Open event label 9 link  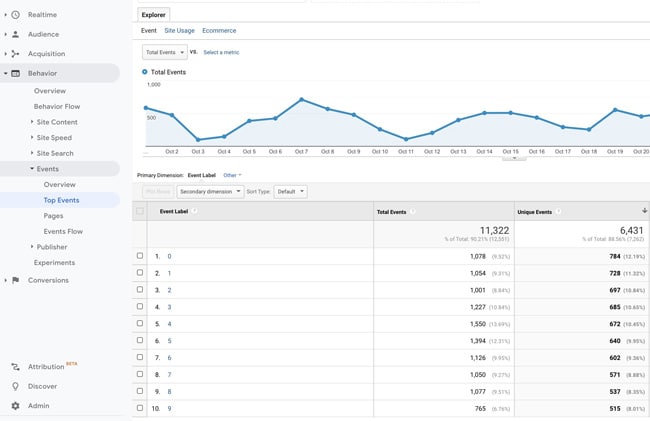169,408
